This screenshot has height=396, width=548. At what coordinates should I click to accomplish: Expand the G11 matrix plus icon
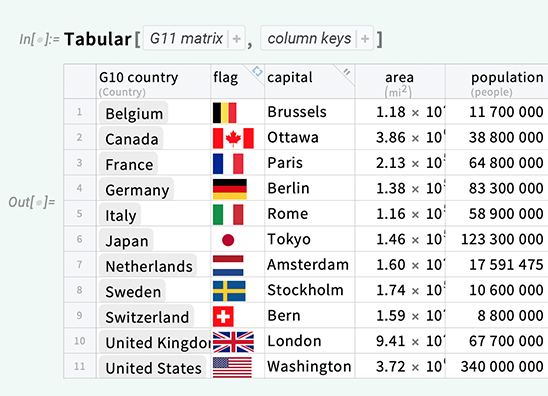tap(237, 38)
